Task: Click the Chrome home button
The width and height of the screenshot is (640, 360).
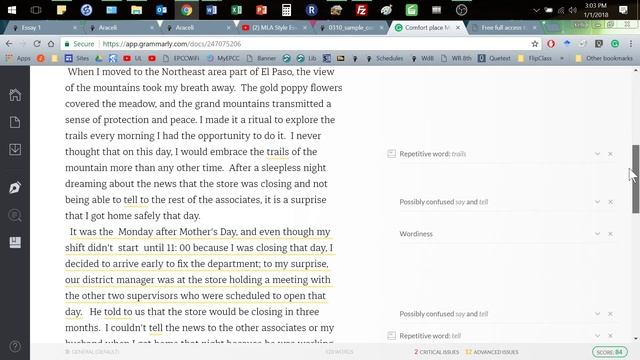Action: coord(51,44)
